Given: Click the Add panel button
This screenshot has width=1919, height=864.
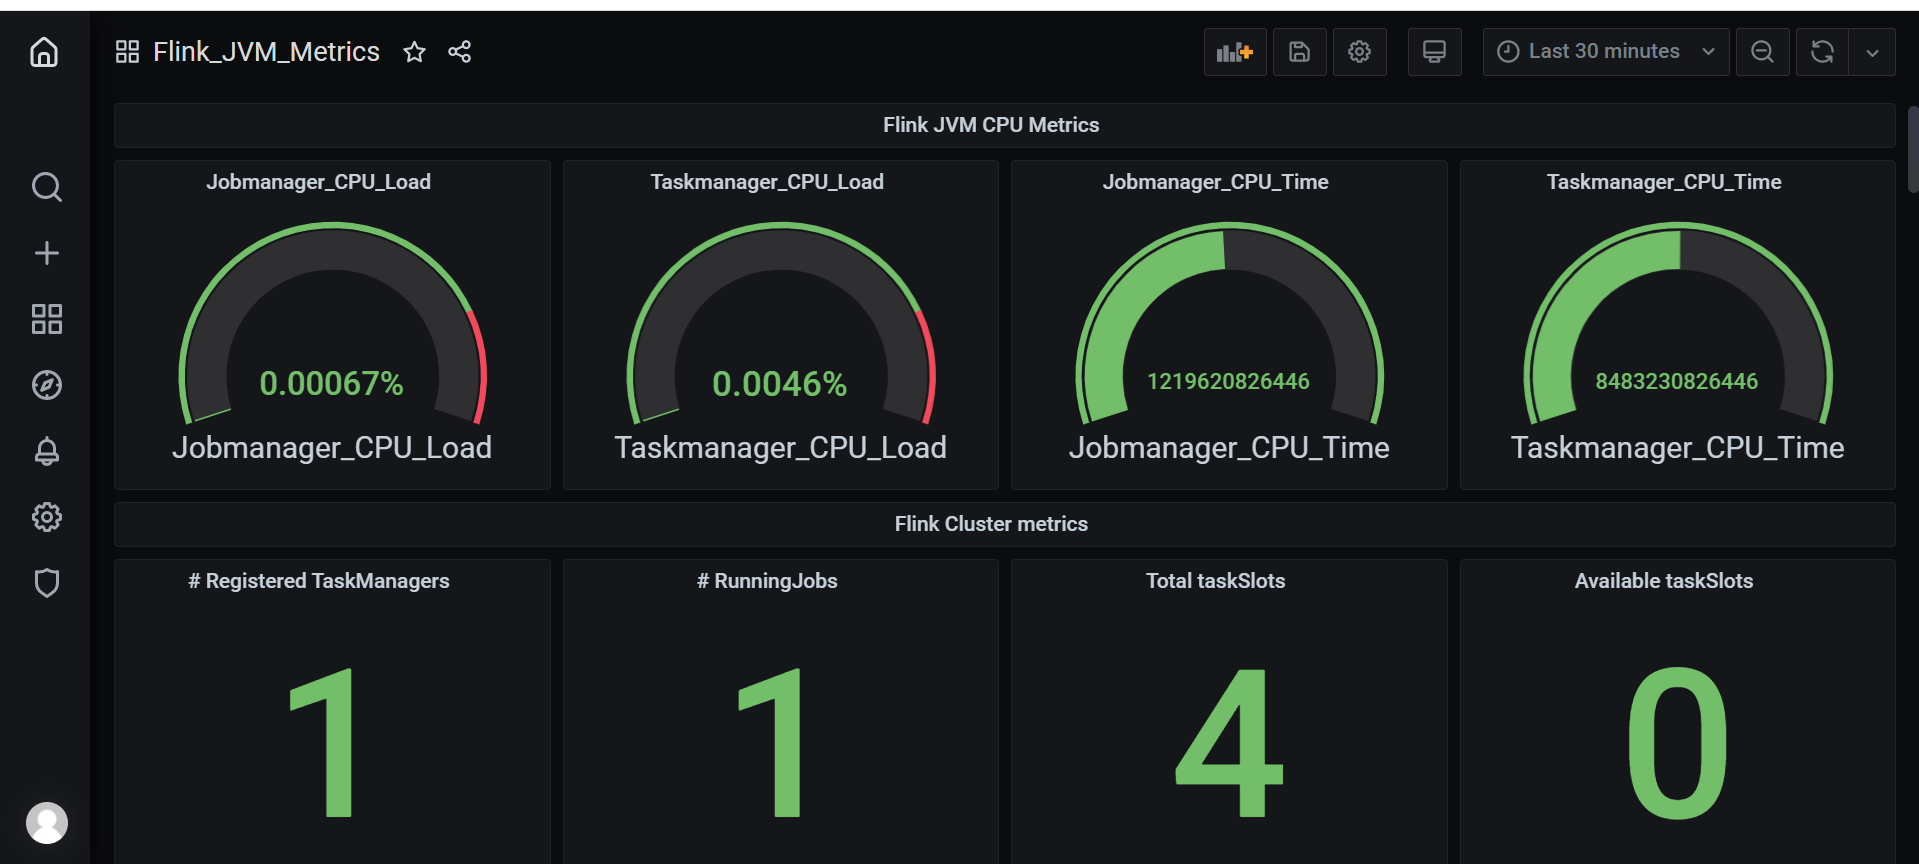Looking at the screenshot, I should 1235,52.
